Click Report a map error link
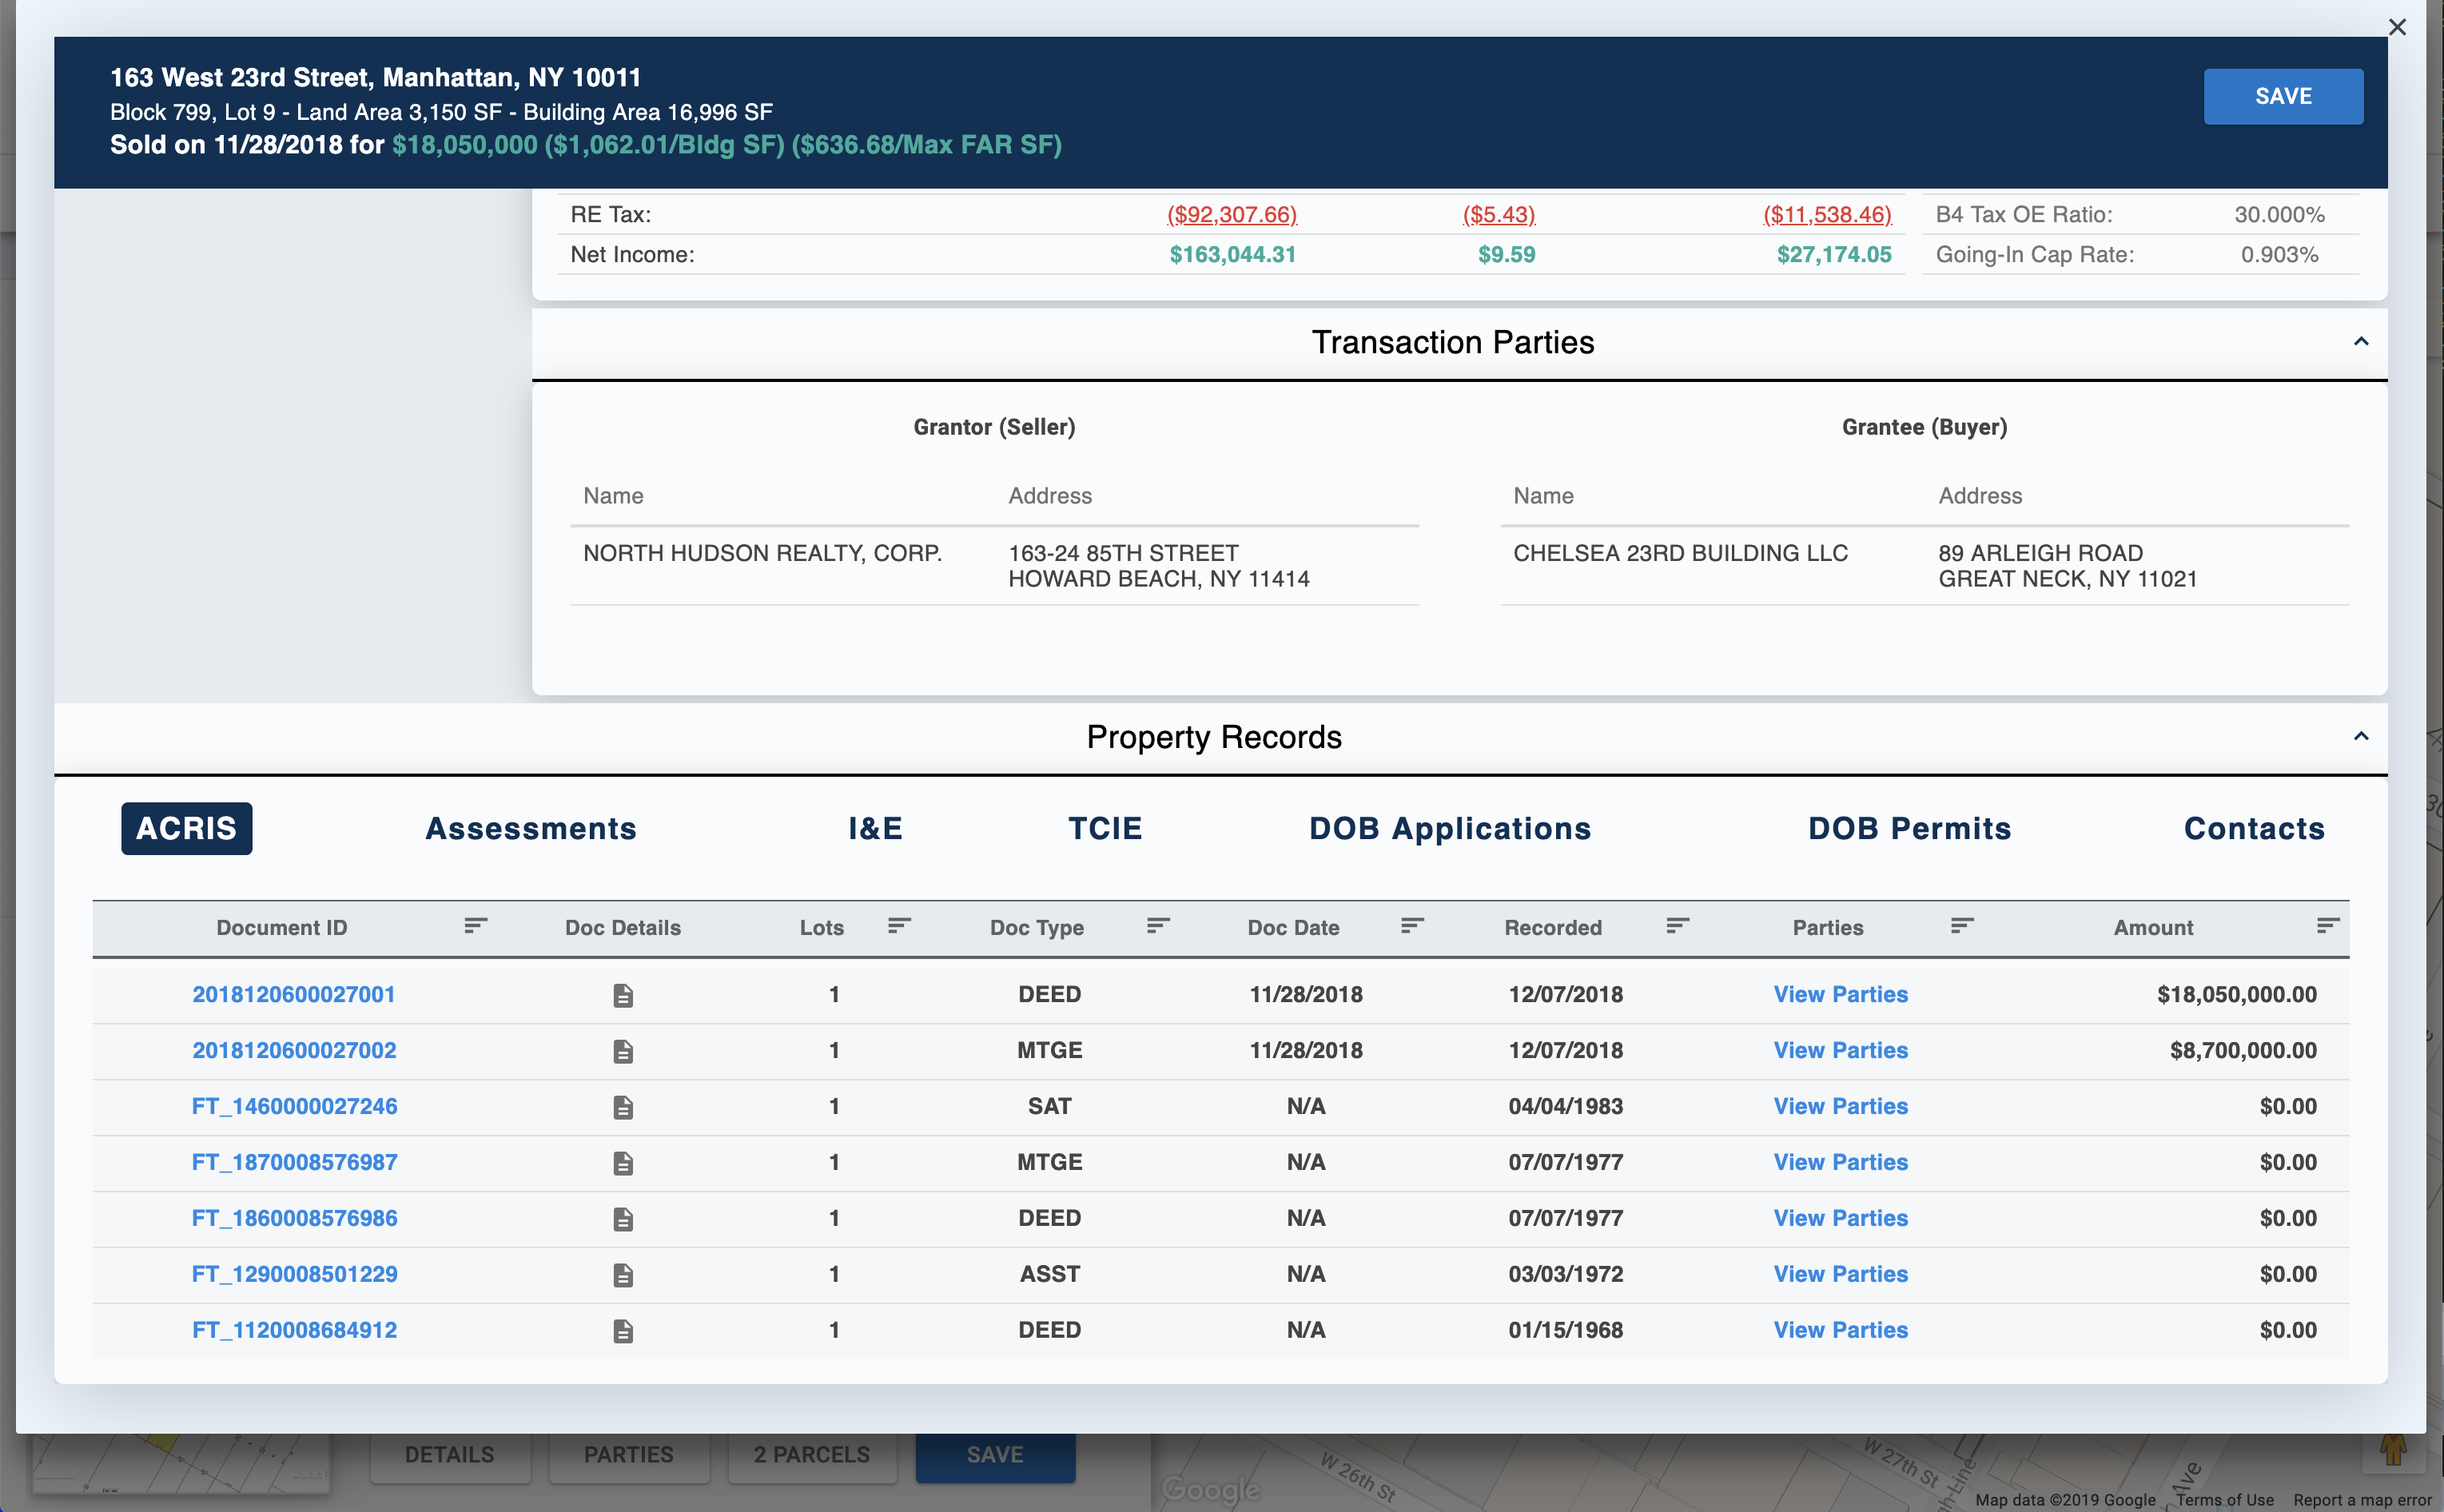Screen dimensions: 2444x1512 pyautogui.click(x=2362, y=1500)
